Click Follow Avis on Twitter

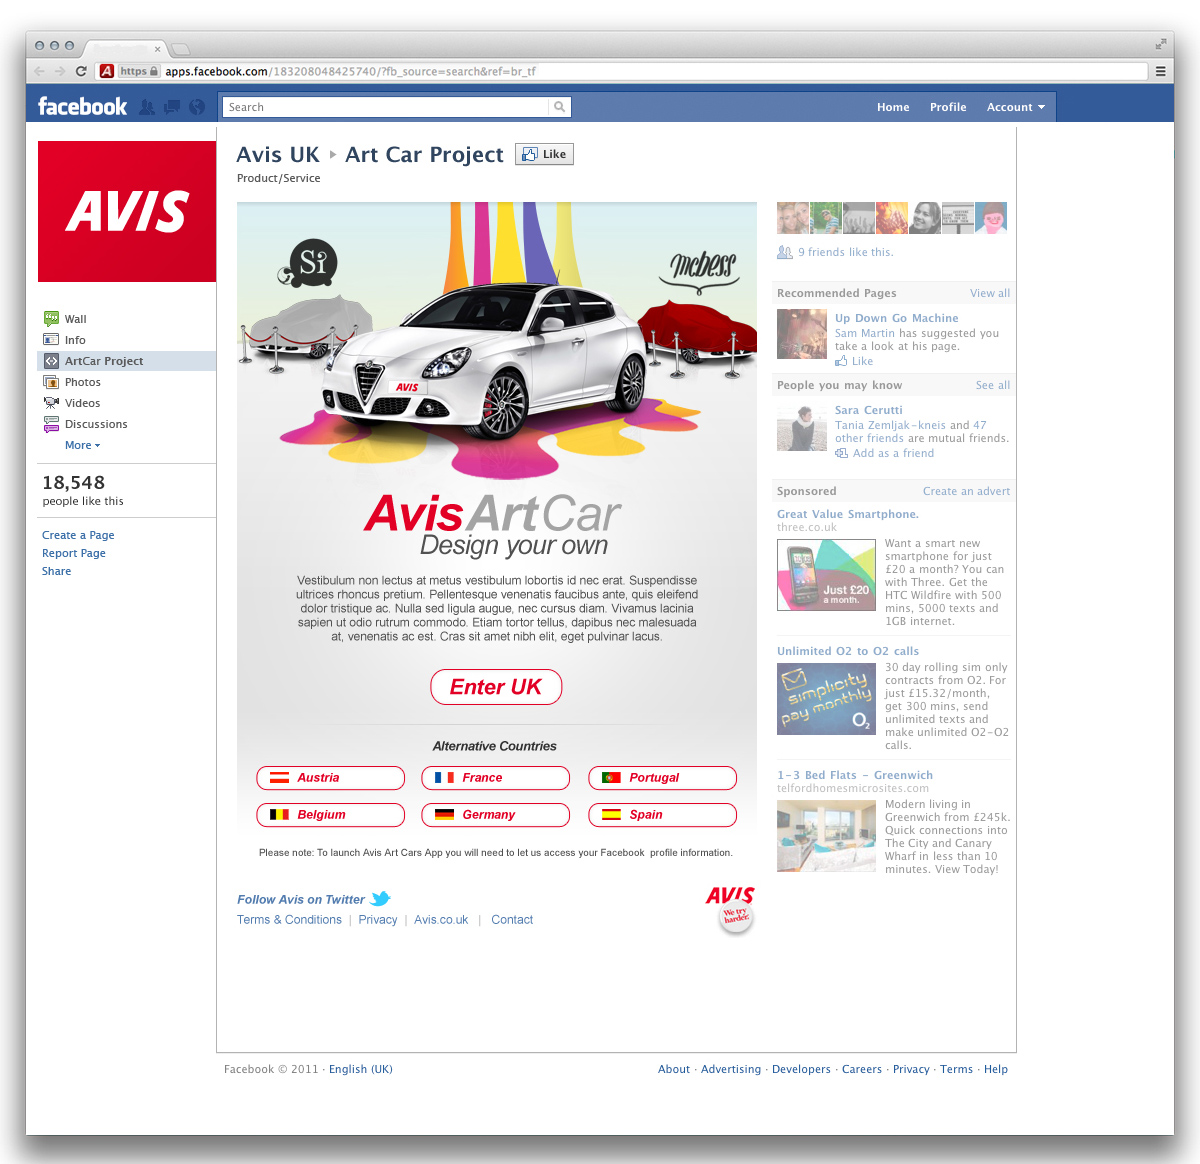point(301,899)
